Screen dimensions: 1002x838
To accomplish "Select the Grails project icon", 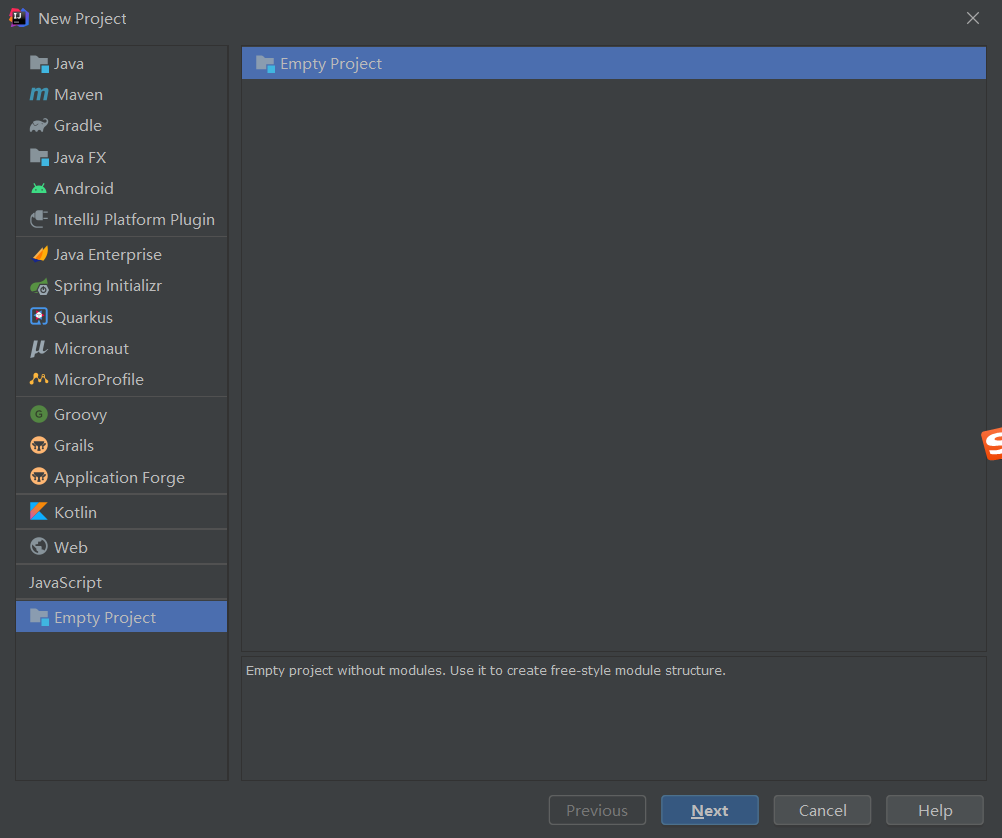I will [39, 445].
